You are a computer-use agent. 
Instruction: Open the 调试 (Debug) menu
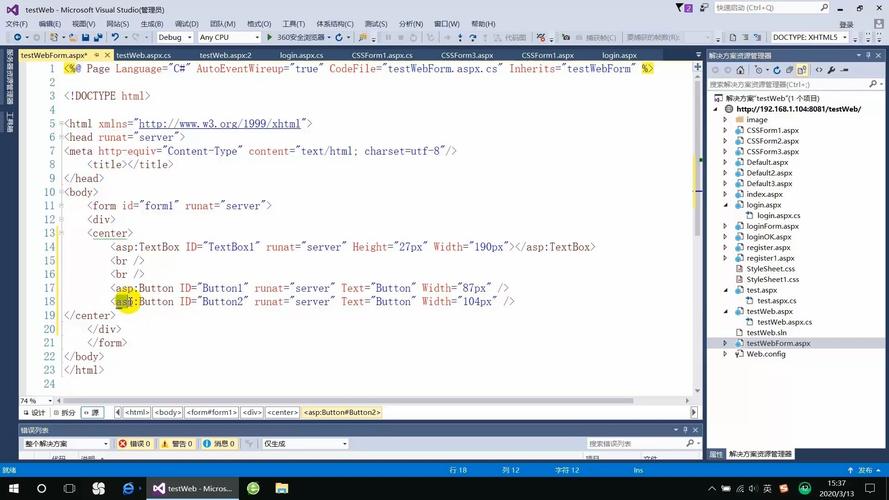point(186,23)
